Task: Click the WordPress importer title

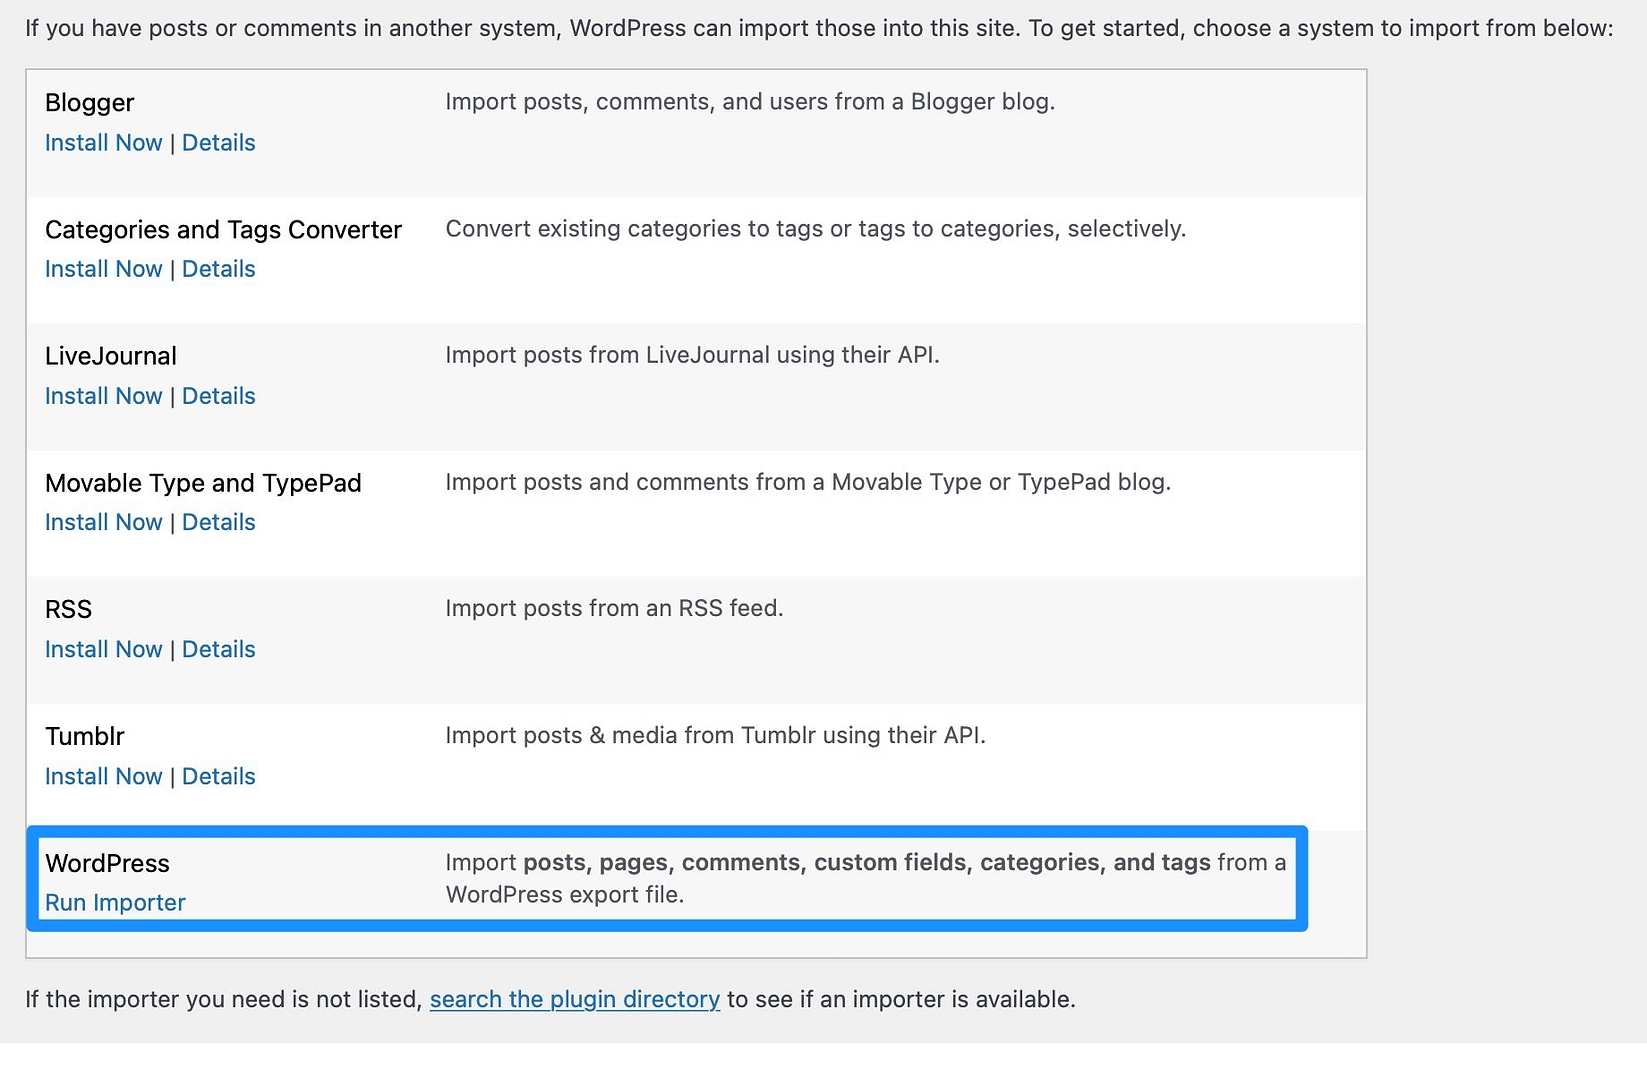Action: click(x=107, y=863)
